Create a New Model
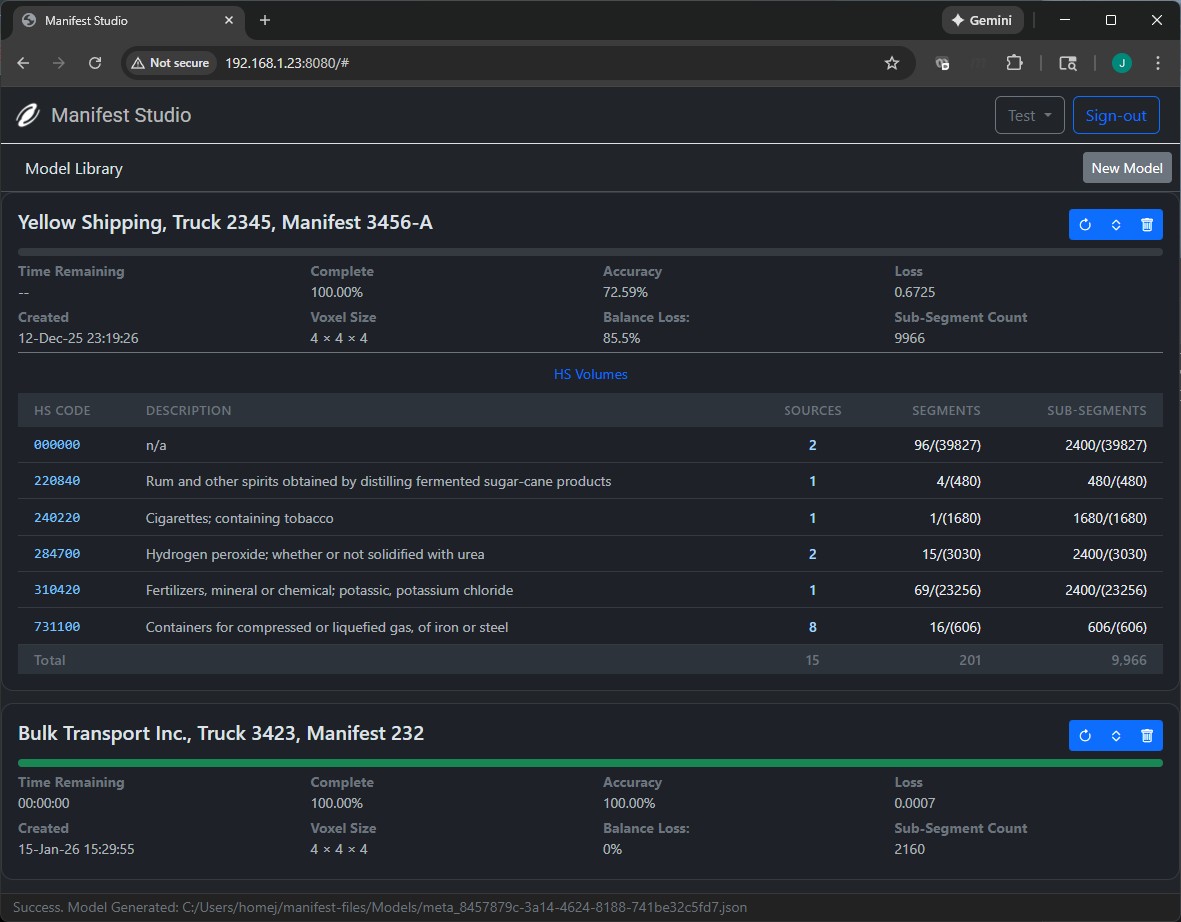 [x=1126, y=168]
